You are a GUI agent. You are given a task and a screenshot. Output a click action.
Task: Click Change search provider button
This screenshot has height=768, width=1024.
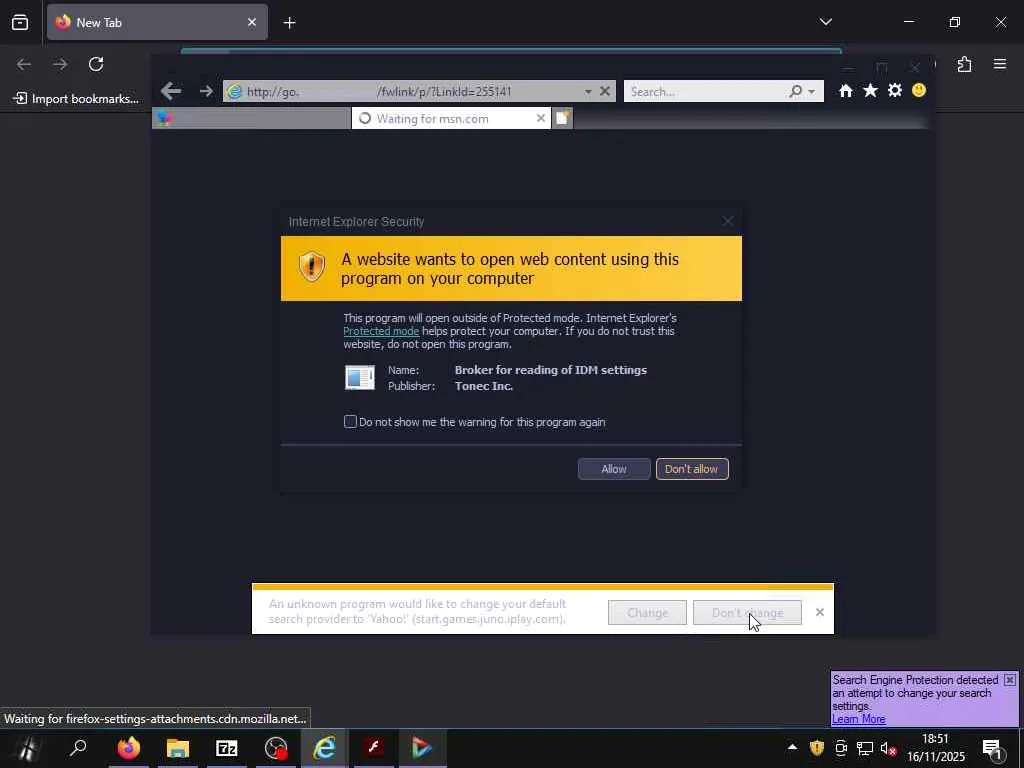(647, 613)
